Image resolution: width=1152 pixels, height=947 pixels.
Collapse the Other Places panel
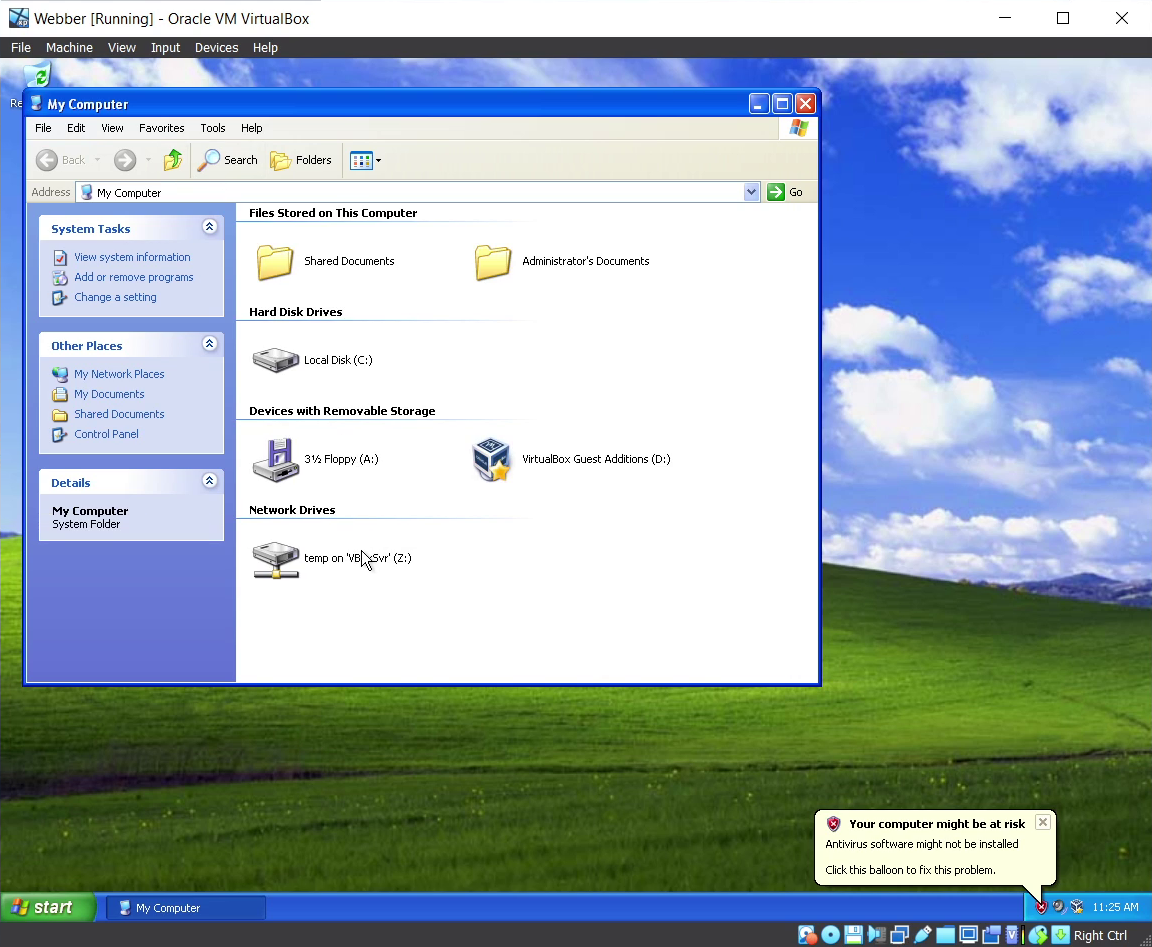[209, 345]
